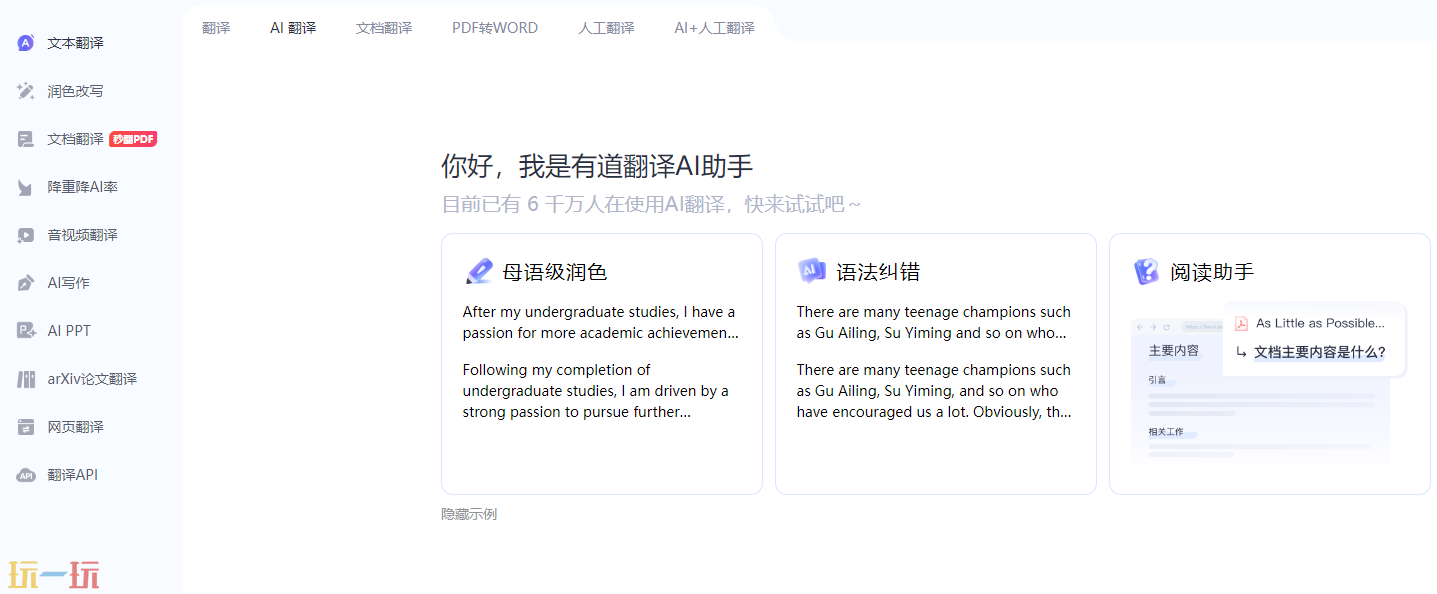Select the AI 翻译 tab
Viewport: 1437px width, 594px height.
[293, 28]
